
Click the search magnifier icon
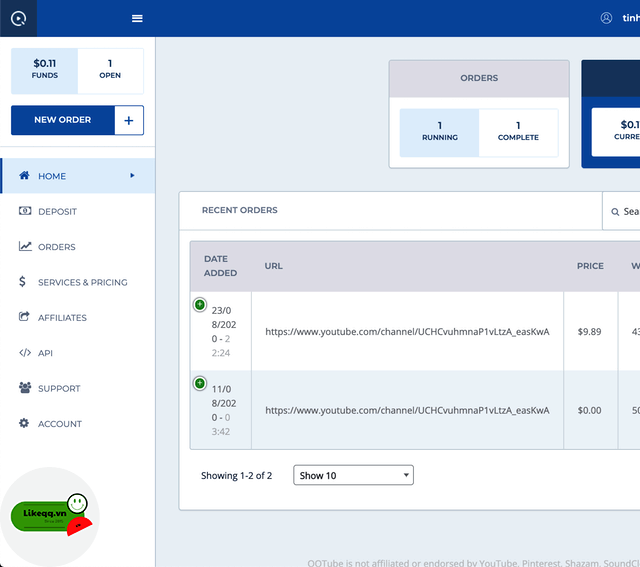(x=615, y=212)
